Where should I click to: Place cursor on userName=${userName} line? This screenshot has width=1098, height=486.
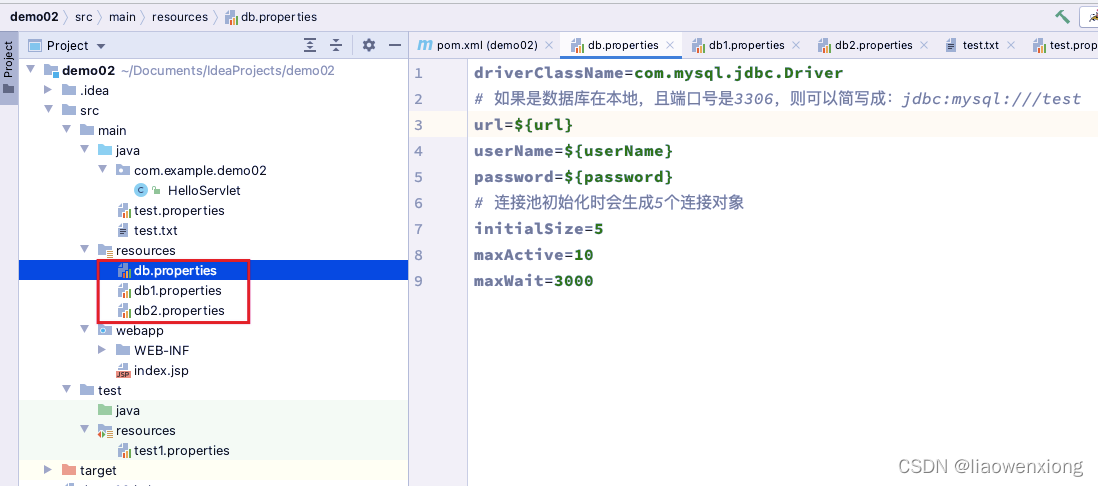[x=574, y=151]
